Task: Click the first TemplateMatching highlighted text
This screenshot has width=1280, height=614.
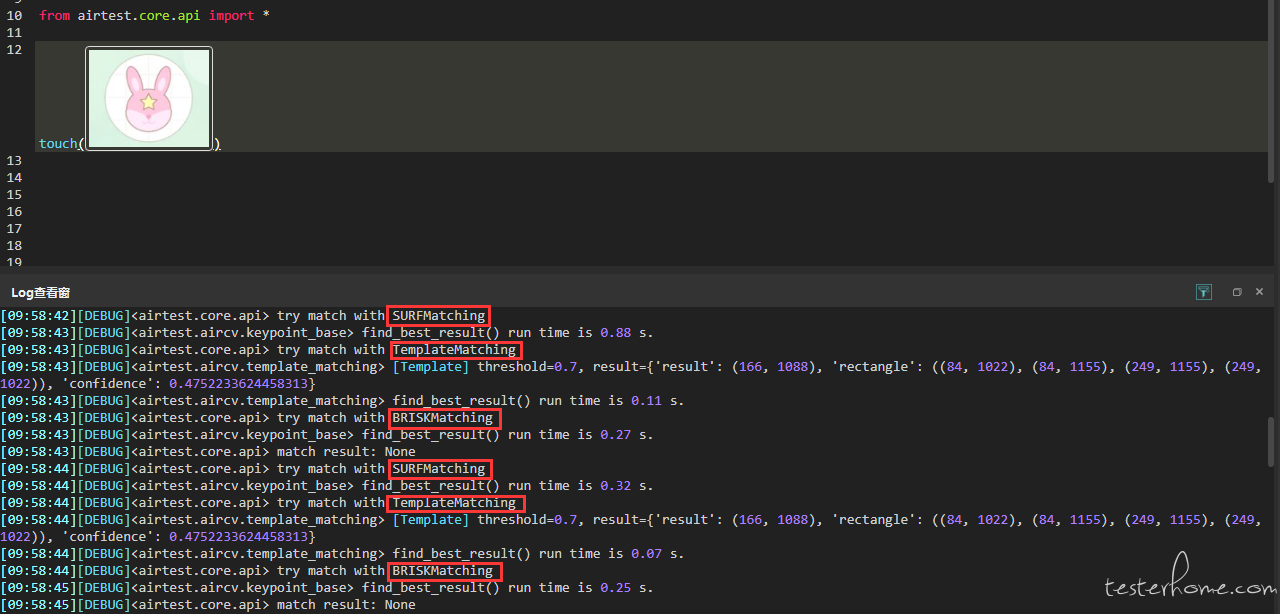Action: click(x=455, y=349)
